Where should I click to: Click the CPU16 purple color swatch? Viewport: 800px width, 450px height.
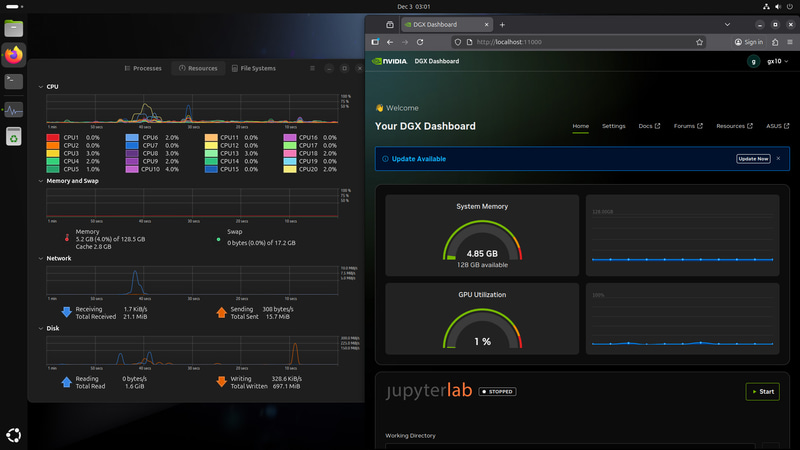pos(290,138)
